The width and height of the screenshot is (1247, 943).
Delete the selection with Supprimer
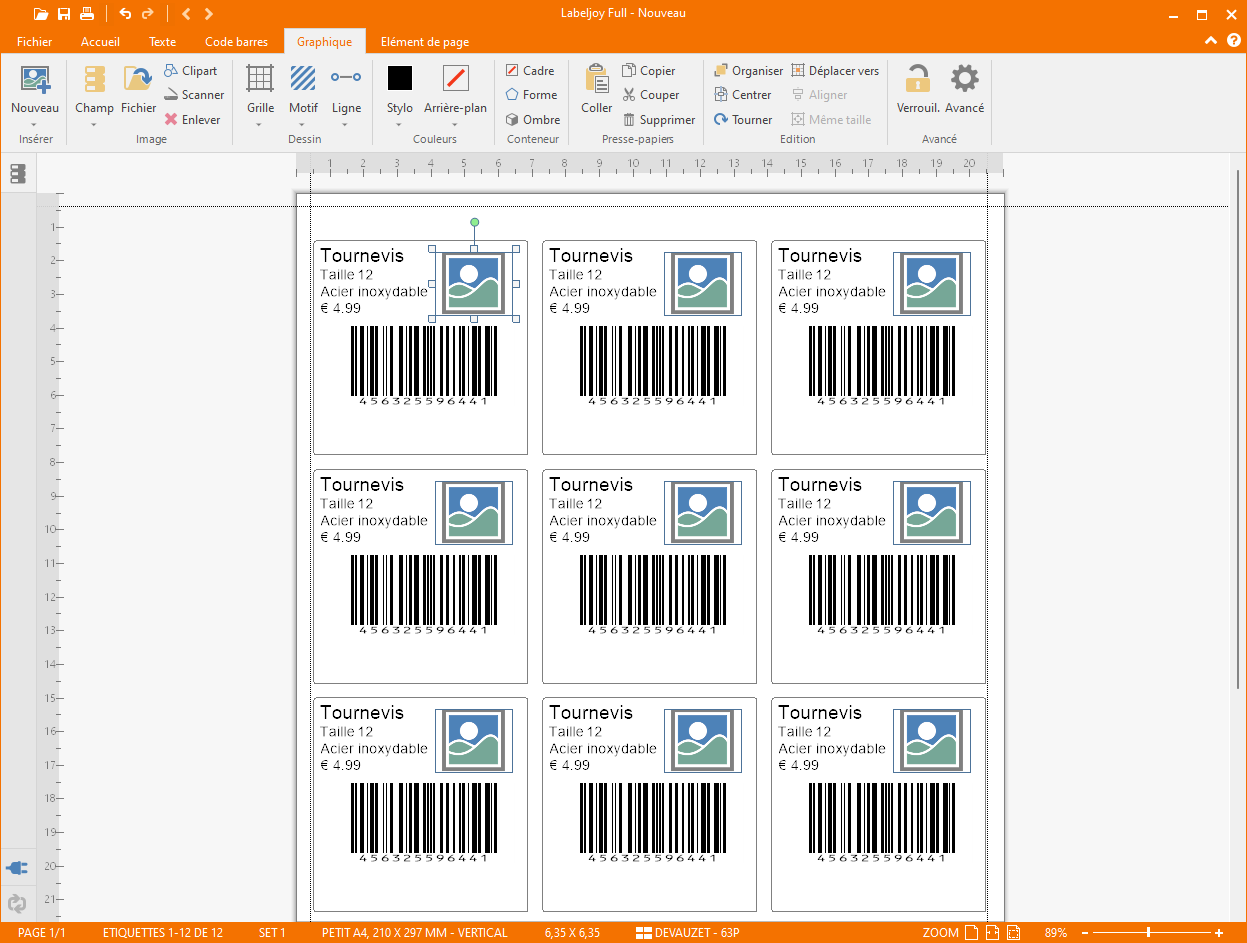pyautogui.click(x=659, y=119)
